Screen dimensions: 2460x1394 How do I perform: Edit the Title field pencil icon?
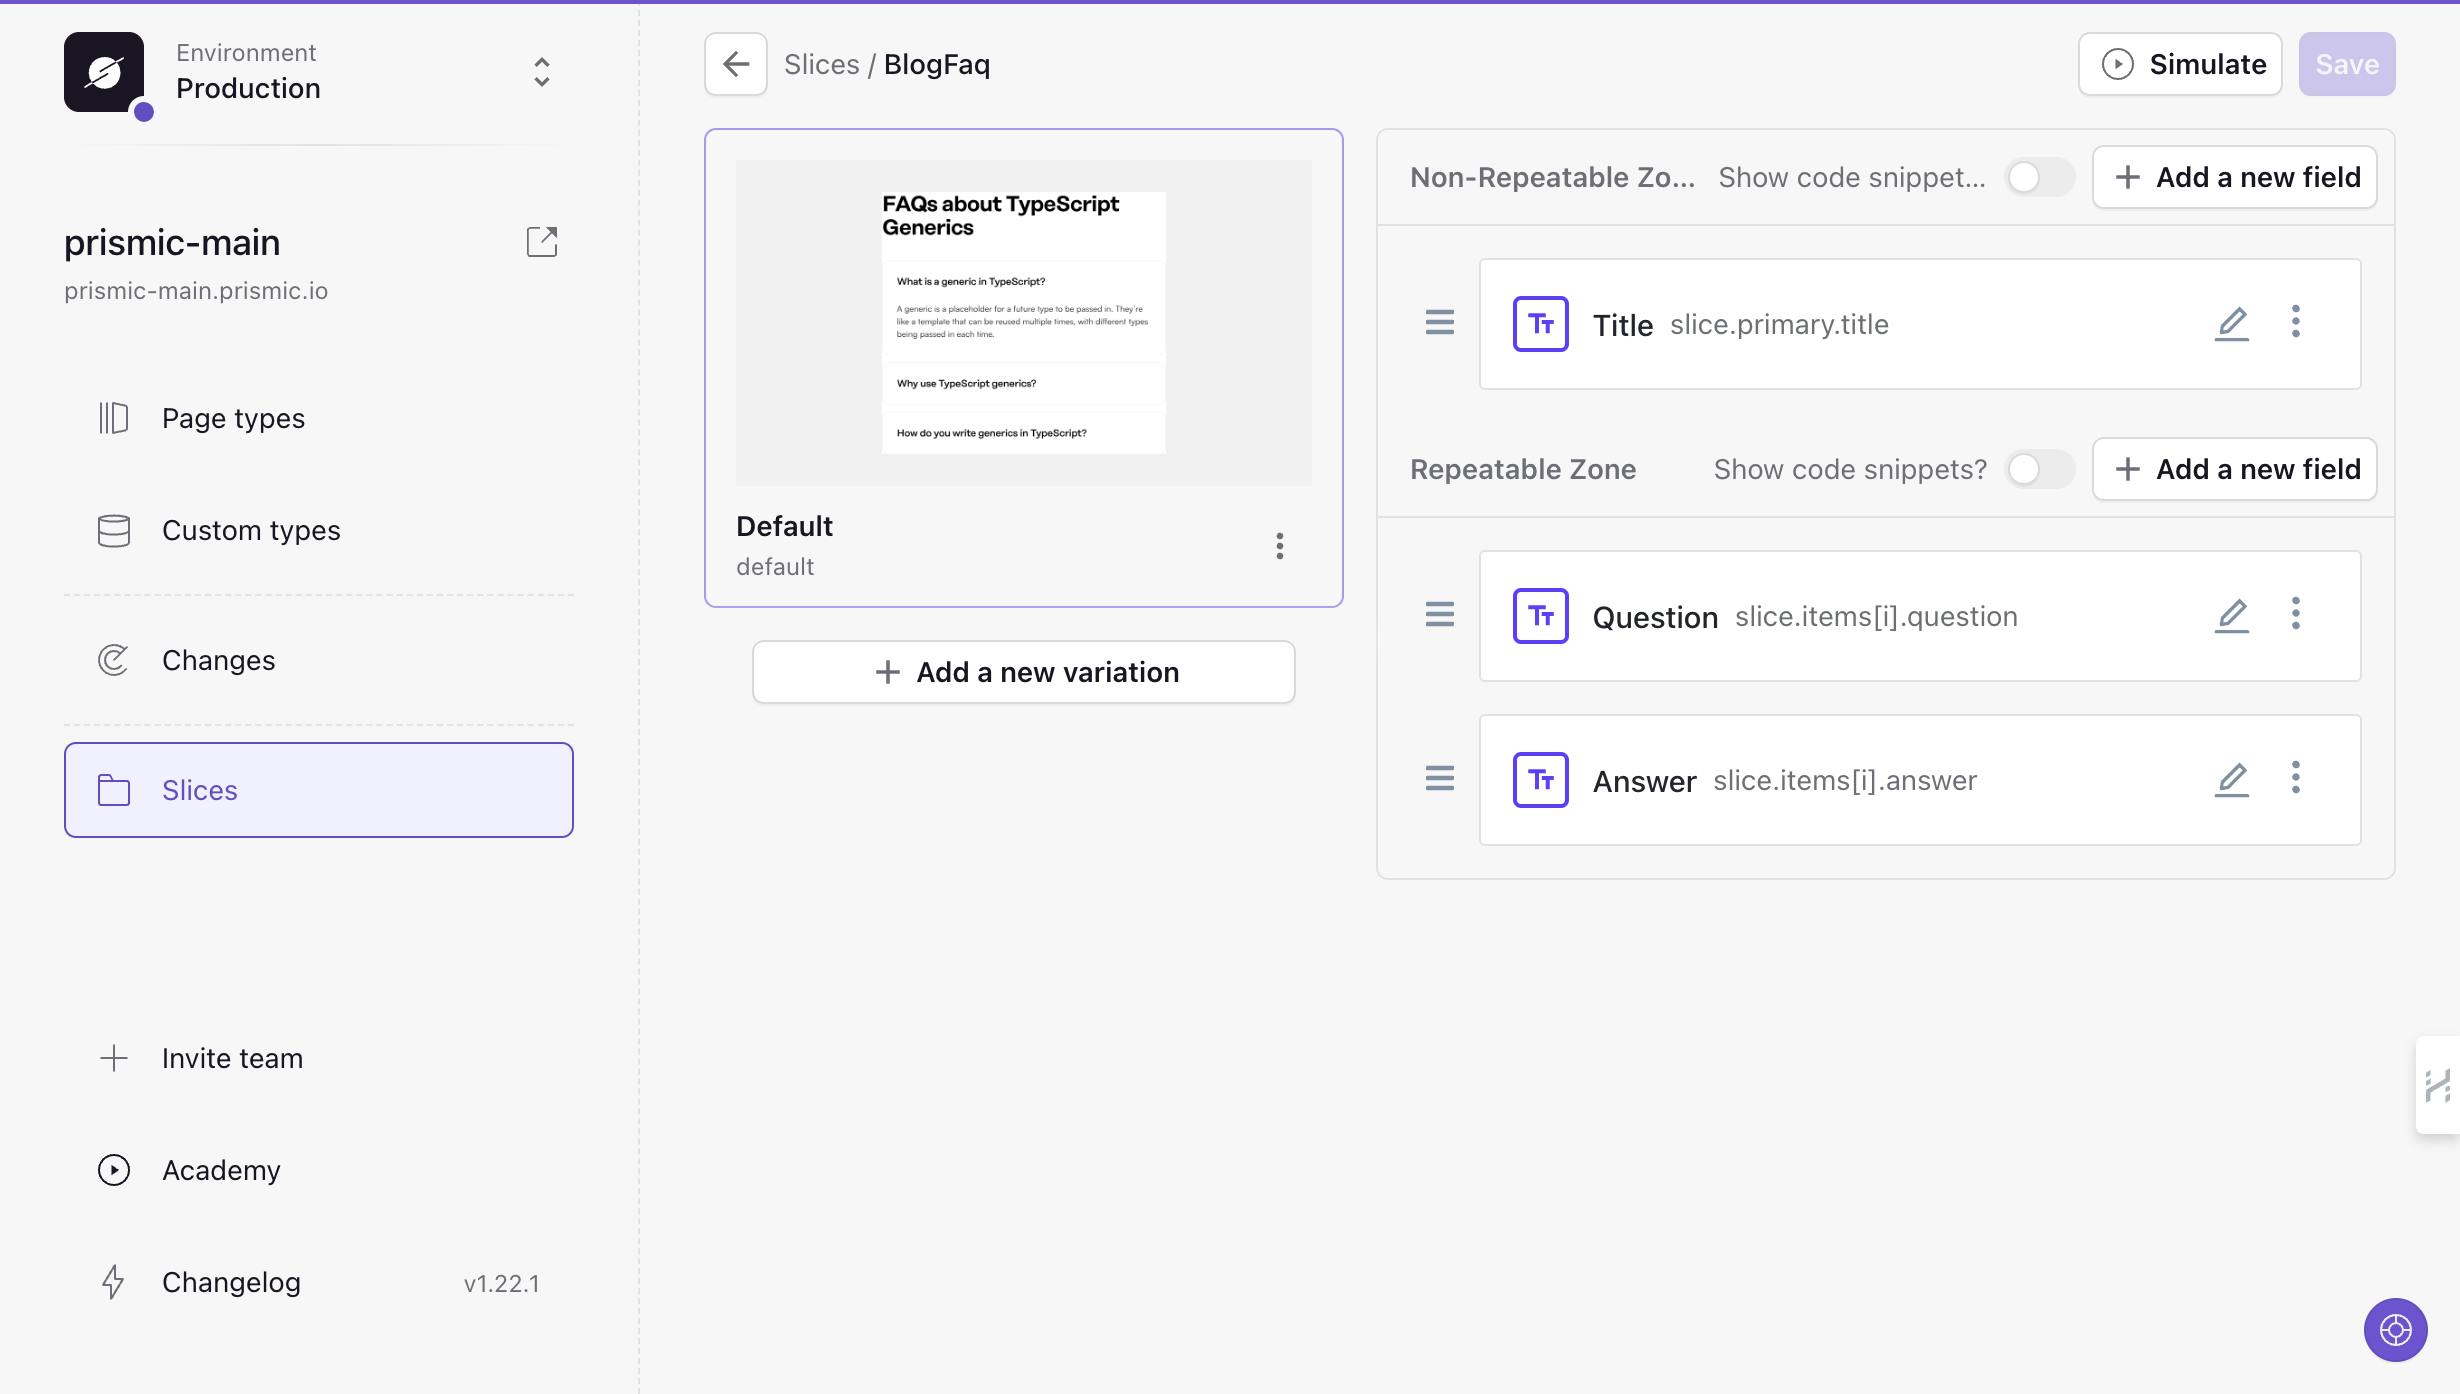pyautogui.click(x=2231, y=323)
